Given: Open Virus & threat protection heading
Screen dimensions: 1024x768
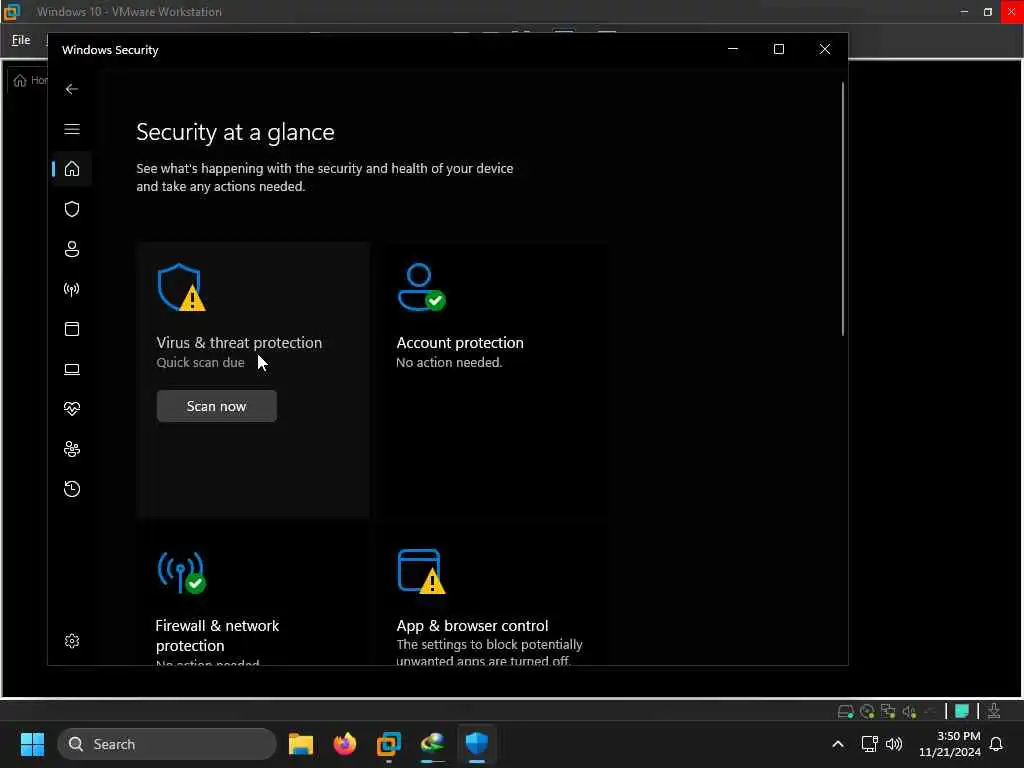Looking at the screenshot, I should pos(239,343).
